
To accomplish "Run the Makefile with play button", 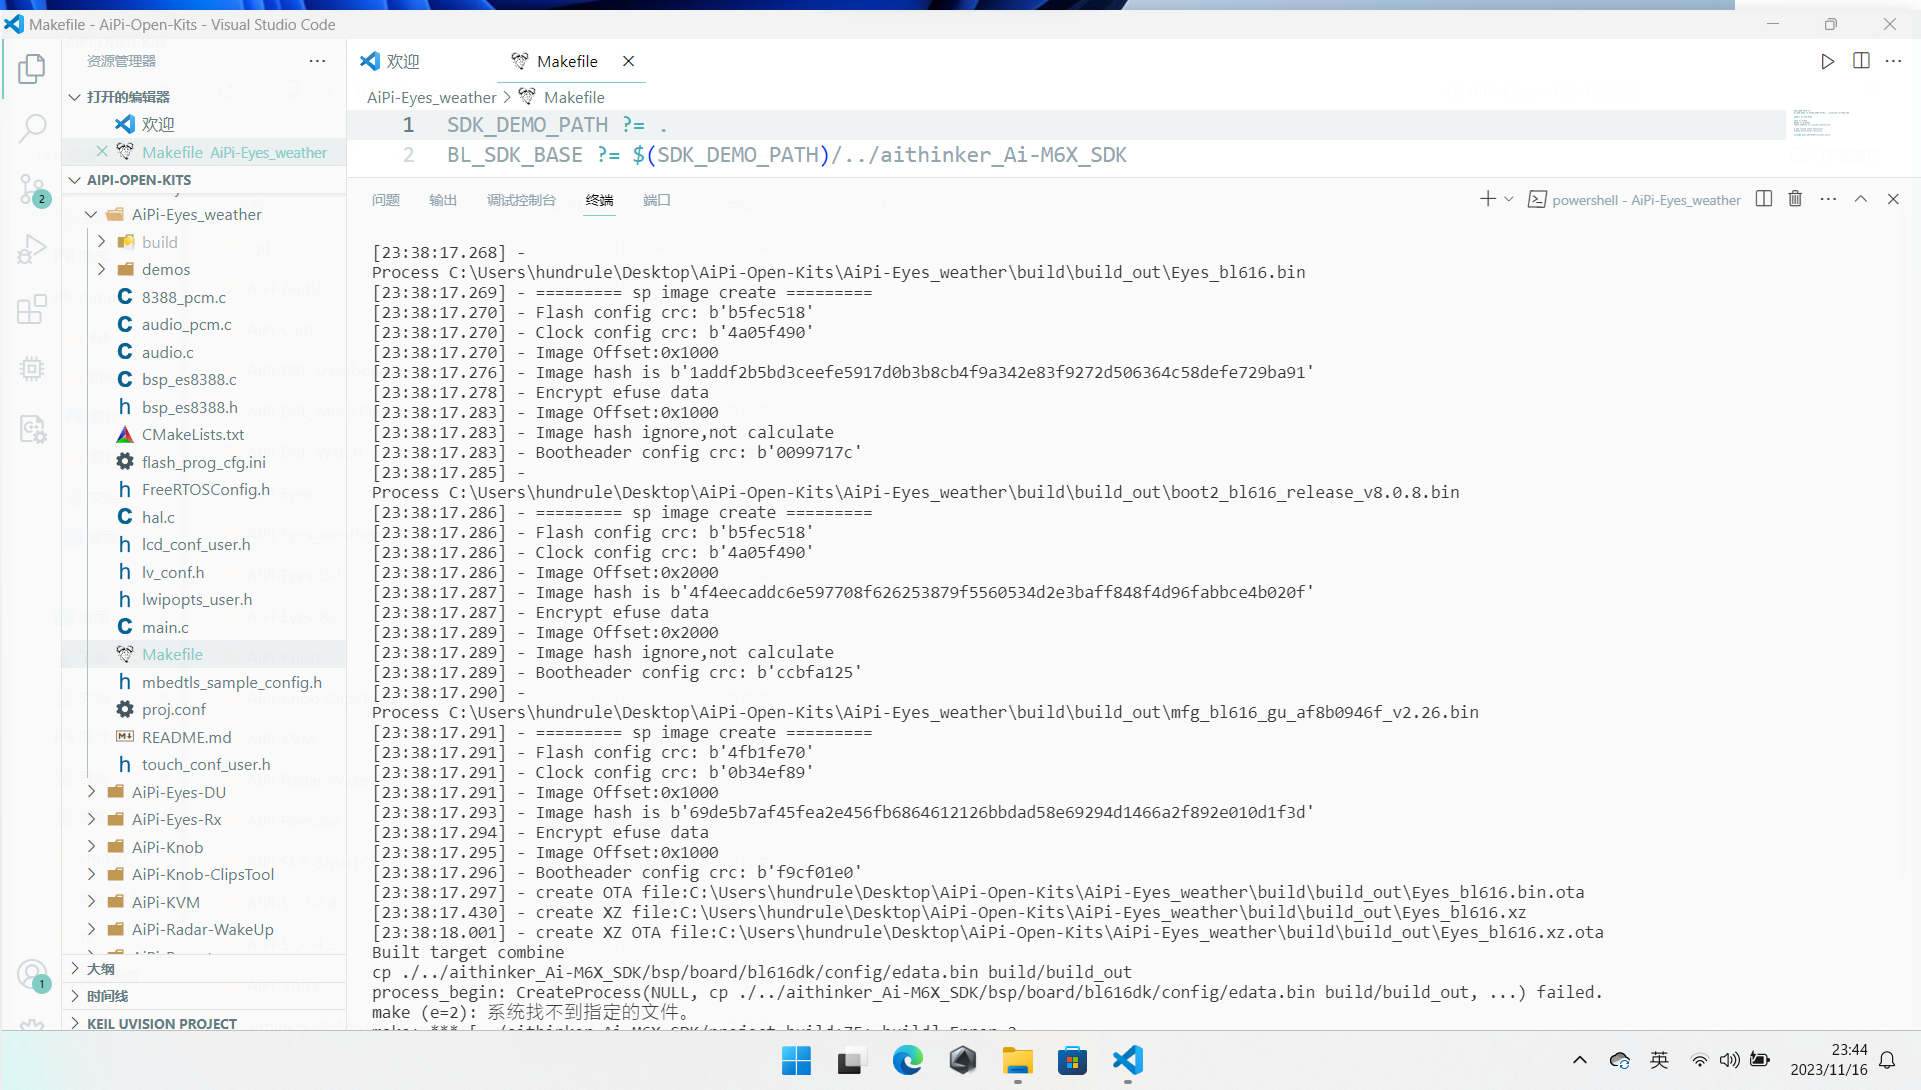I will (x=1827, y=61).
